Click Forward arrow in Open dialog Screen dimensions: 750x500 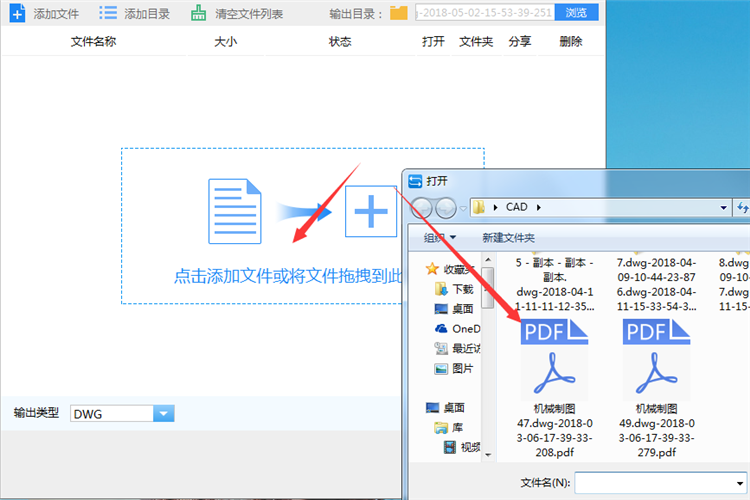446,208
